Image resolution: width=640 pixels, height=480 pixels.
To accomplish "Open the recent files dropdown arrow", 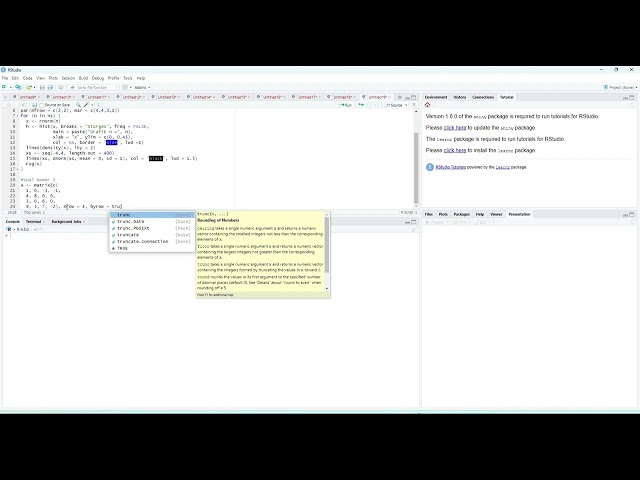I will coord(35,87).
